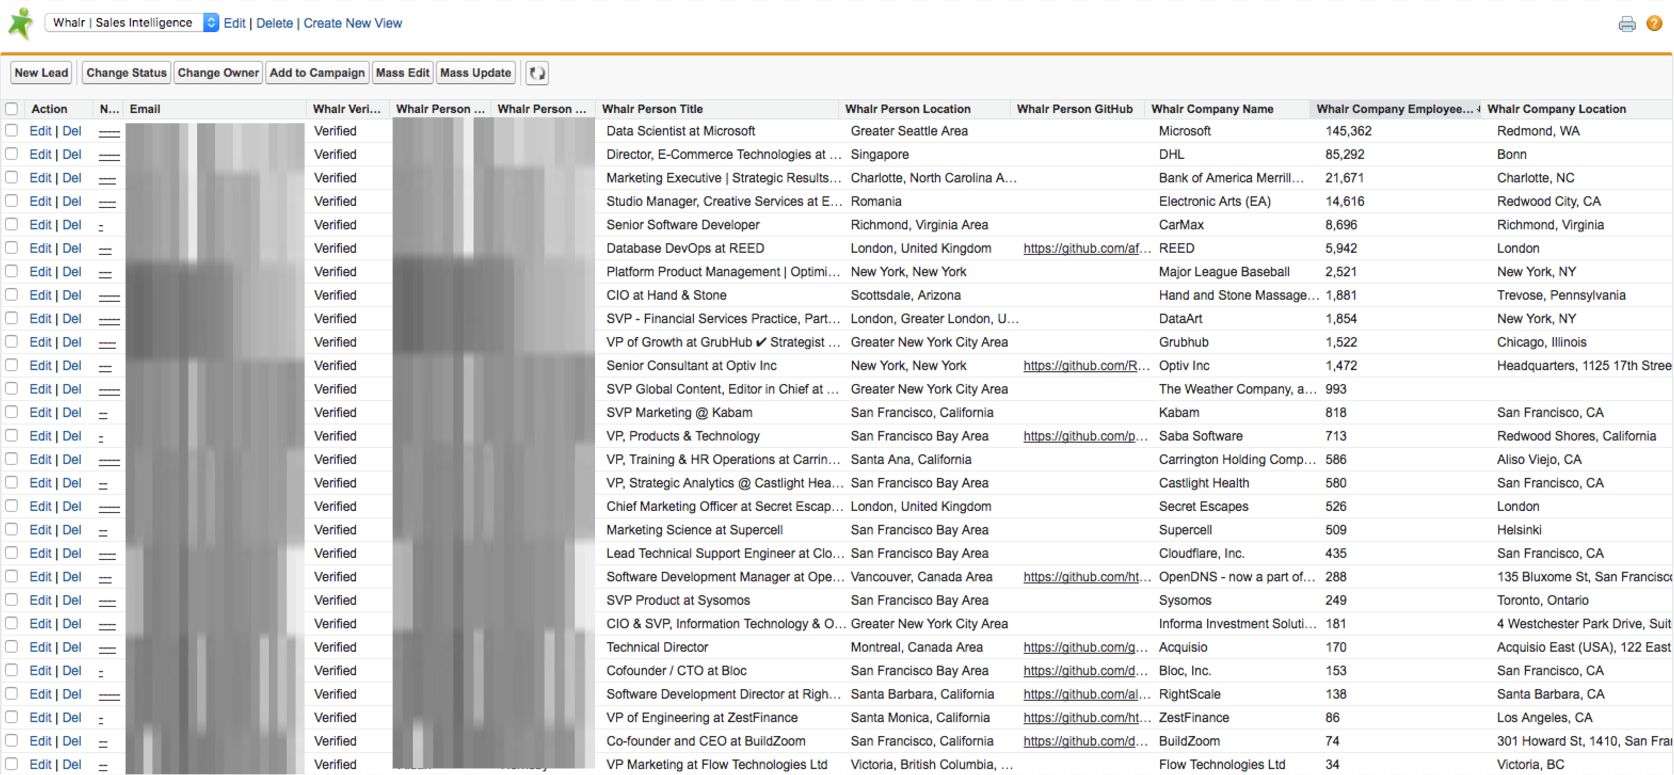Sort by Whalr Company Name column header
This screenshot has height=775, width=1674.
tap(1212, 109)
